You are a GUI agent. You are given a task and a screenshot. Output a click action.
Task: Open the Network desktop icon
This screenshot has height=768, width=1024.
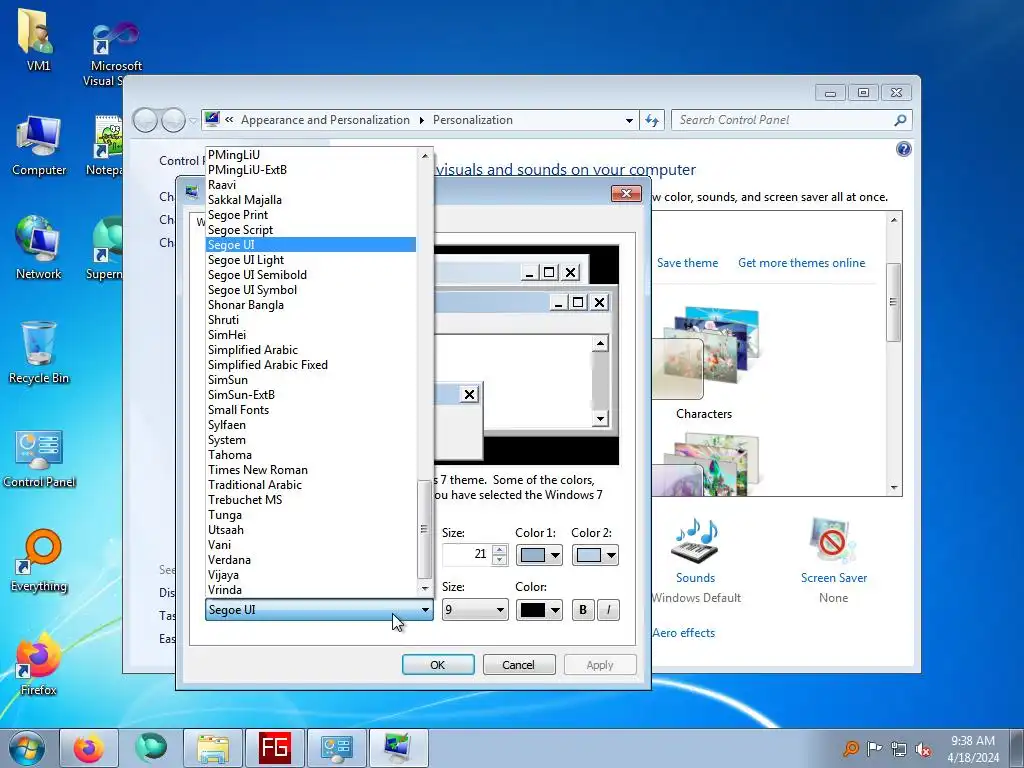click(x=39, y=248)
